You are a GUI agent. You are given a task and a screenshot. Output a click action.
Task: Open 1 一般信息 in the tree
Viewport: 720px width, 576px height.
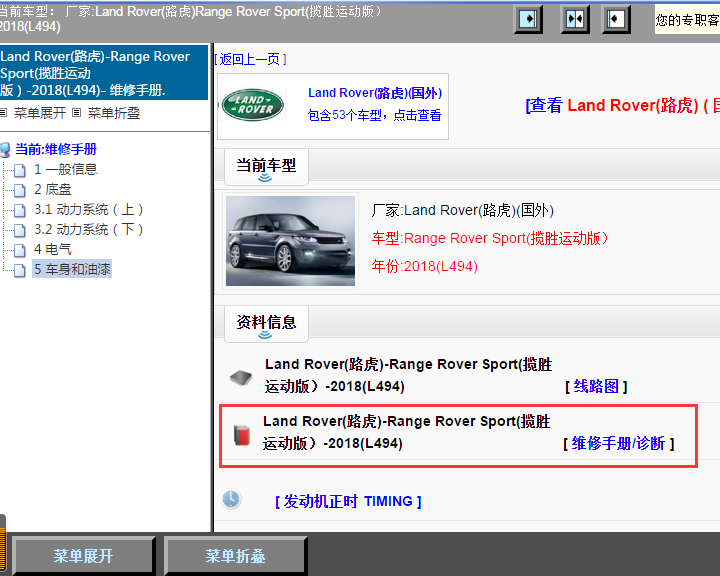click(x=66, y=169)
